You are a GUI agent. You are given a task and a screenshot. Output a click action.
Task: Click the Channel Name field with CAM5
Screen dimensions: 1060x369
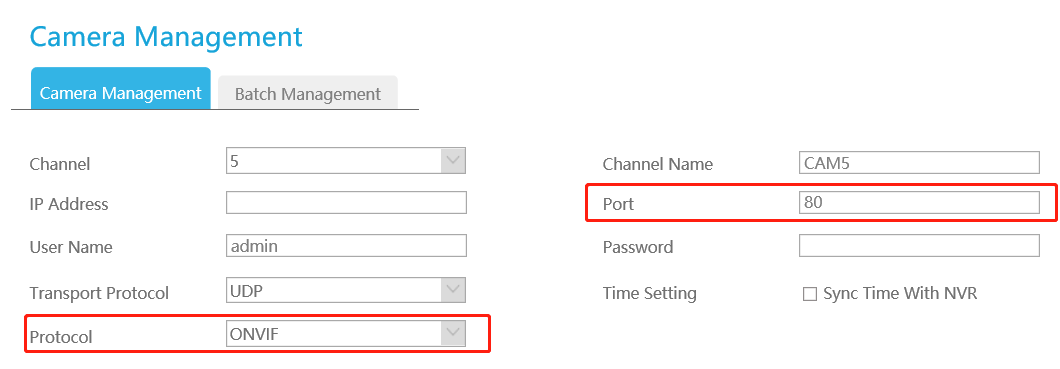tap(919, 162)
